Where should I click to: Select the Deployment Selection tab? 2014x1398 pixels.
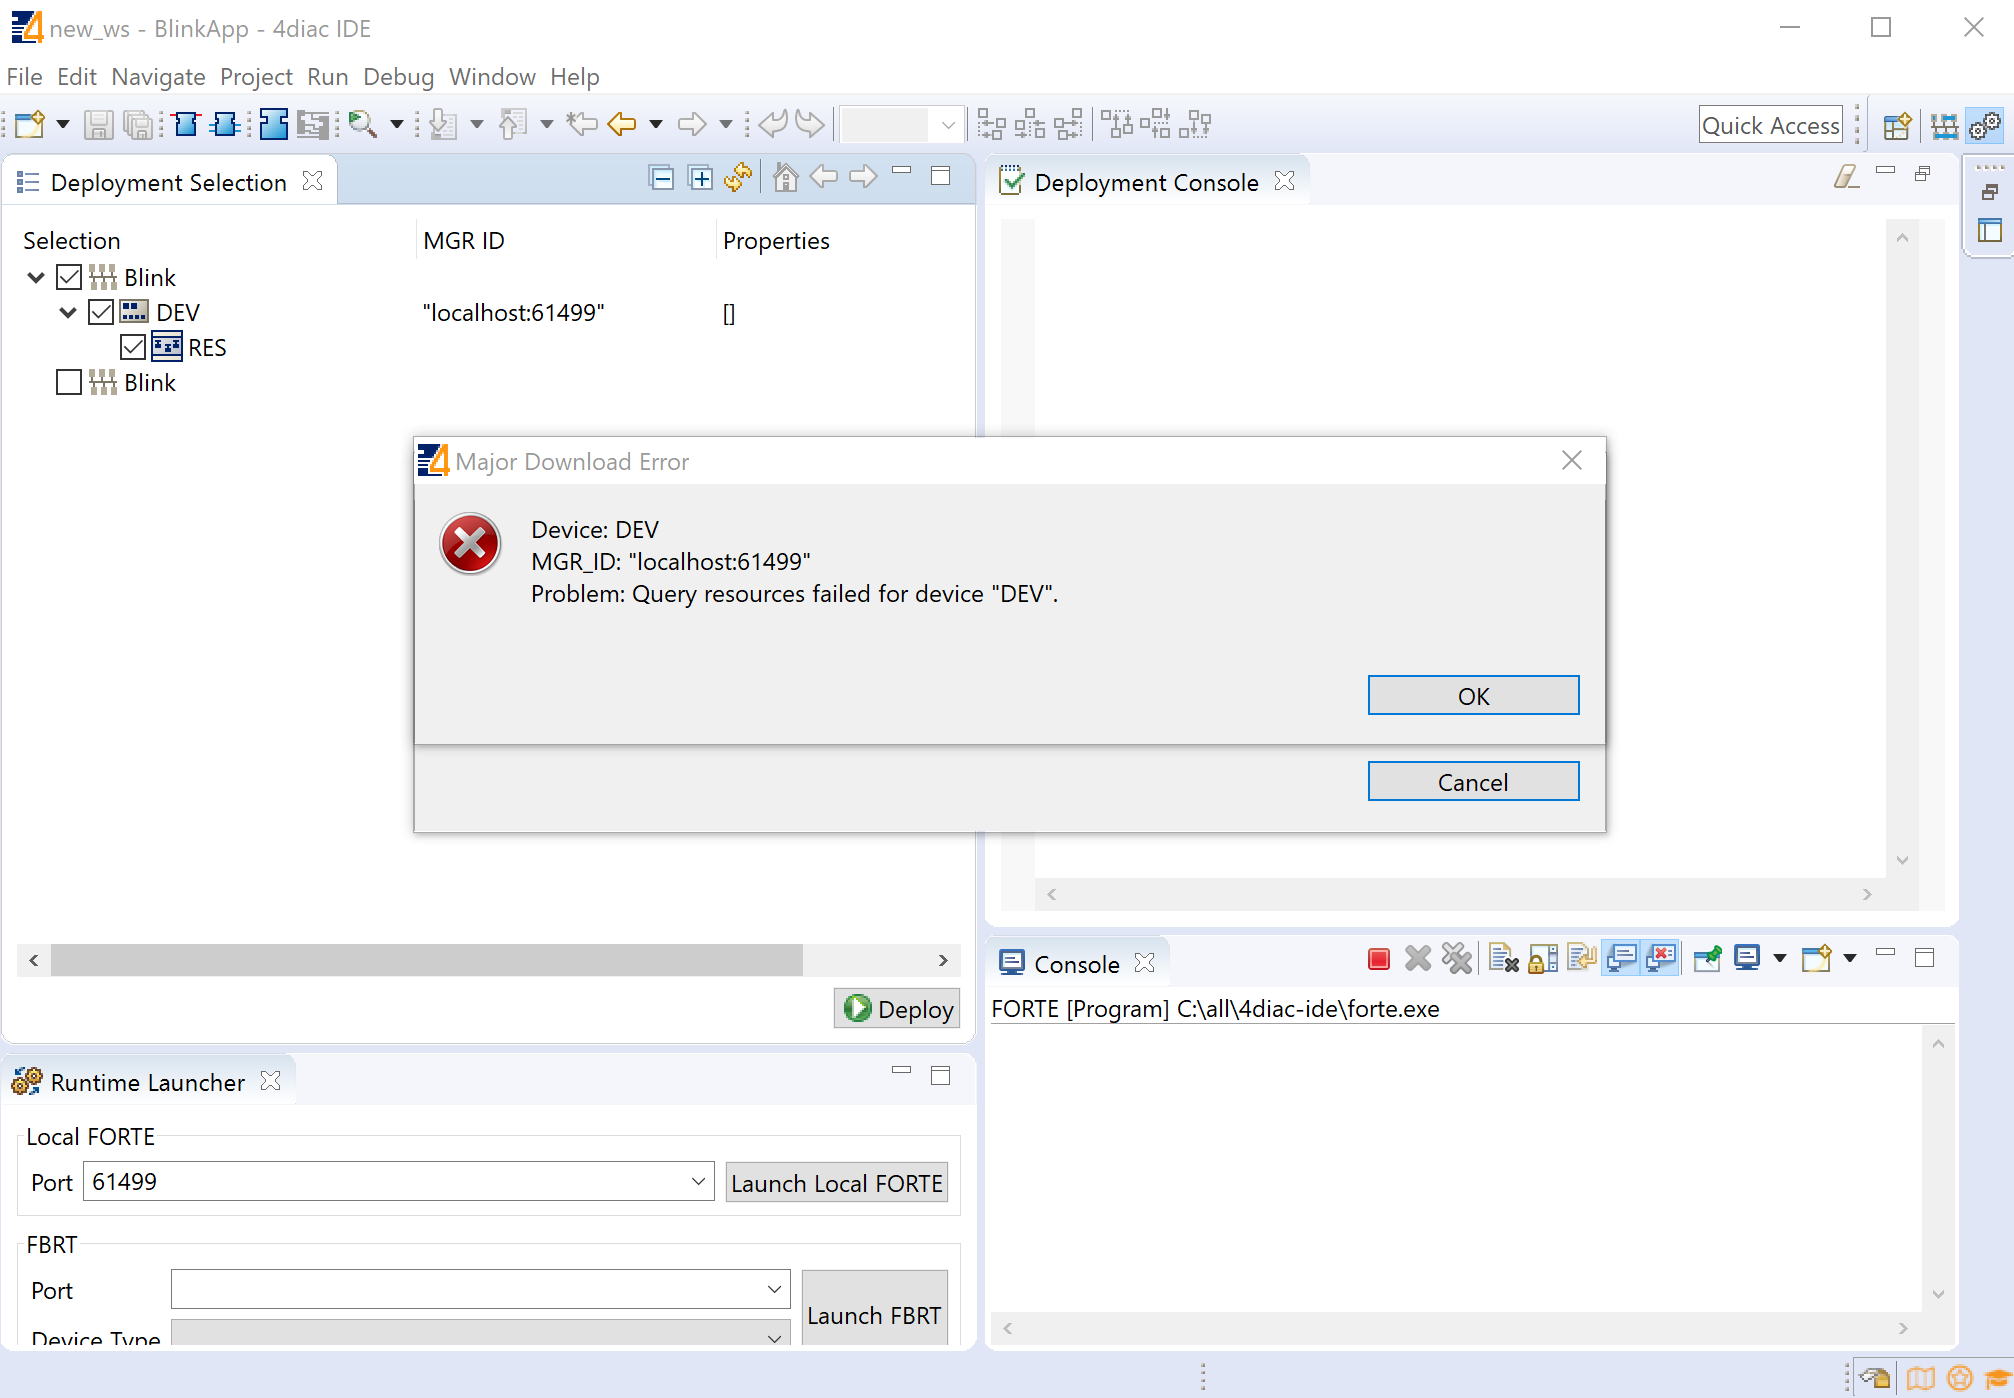[168, 182]
